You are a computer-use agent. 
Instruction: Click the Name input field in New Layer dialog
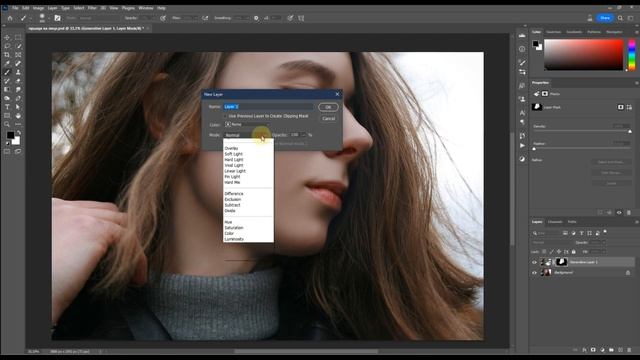point(269,107)
